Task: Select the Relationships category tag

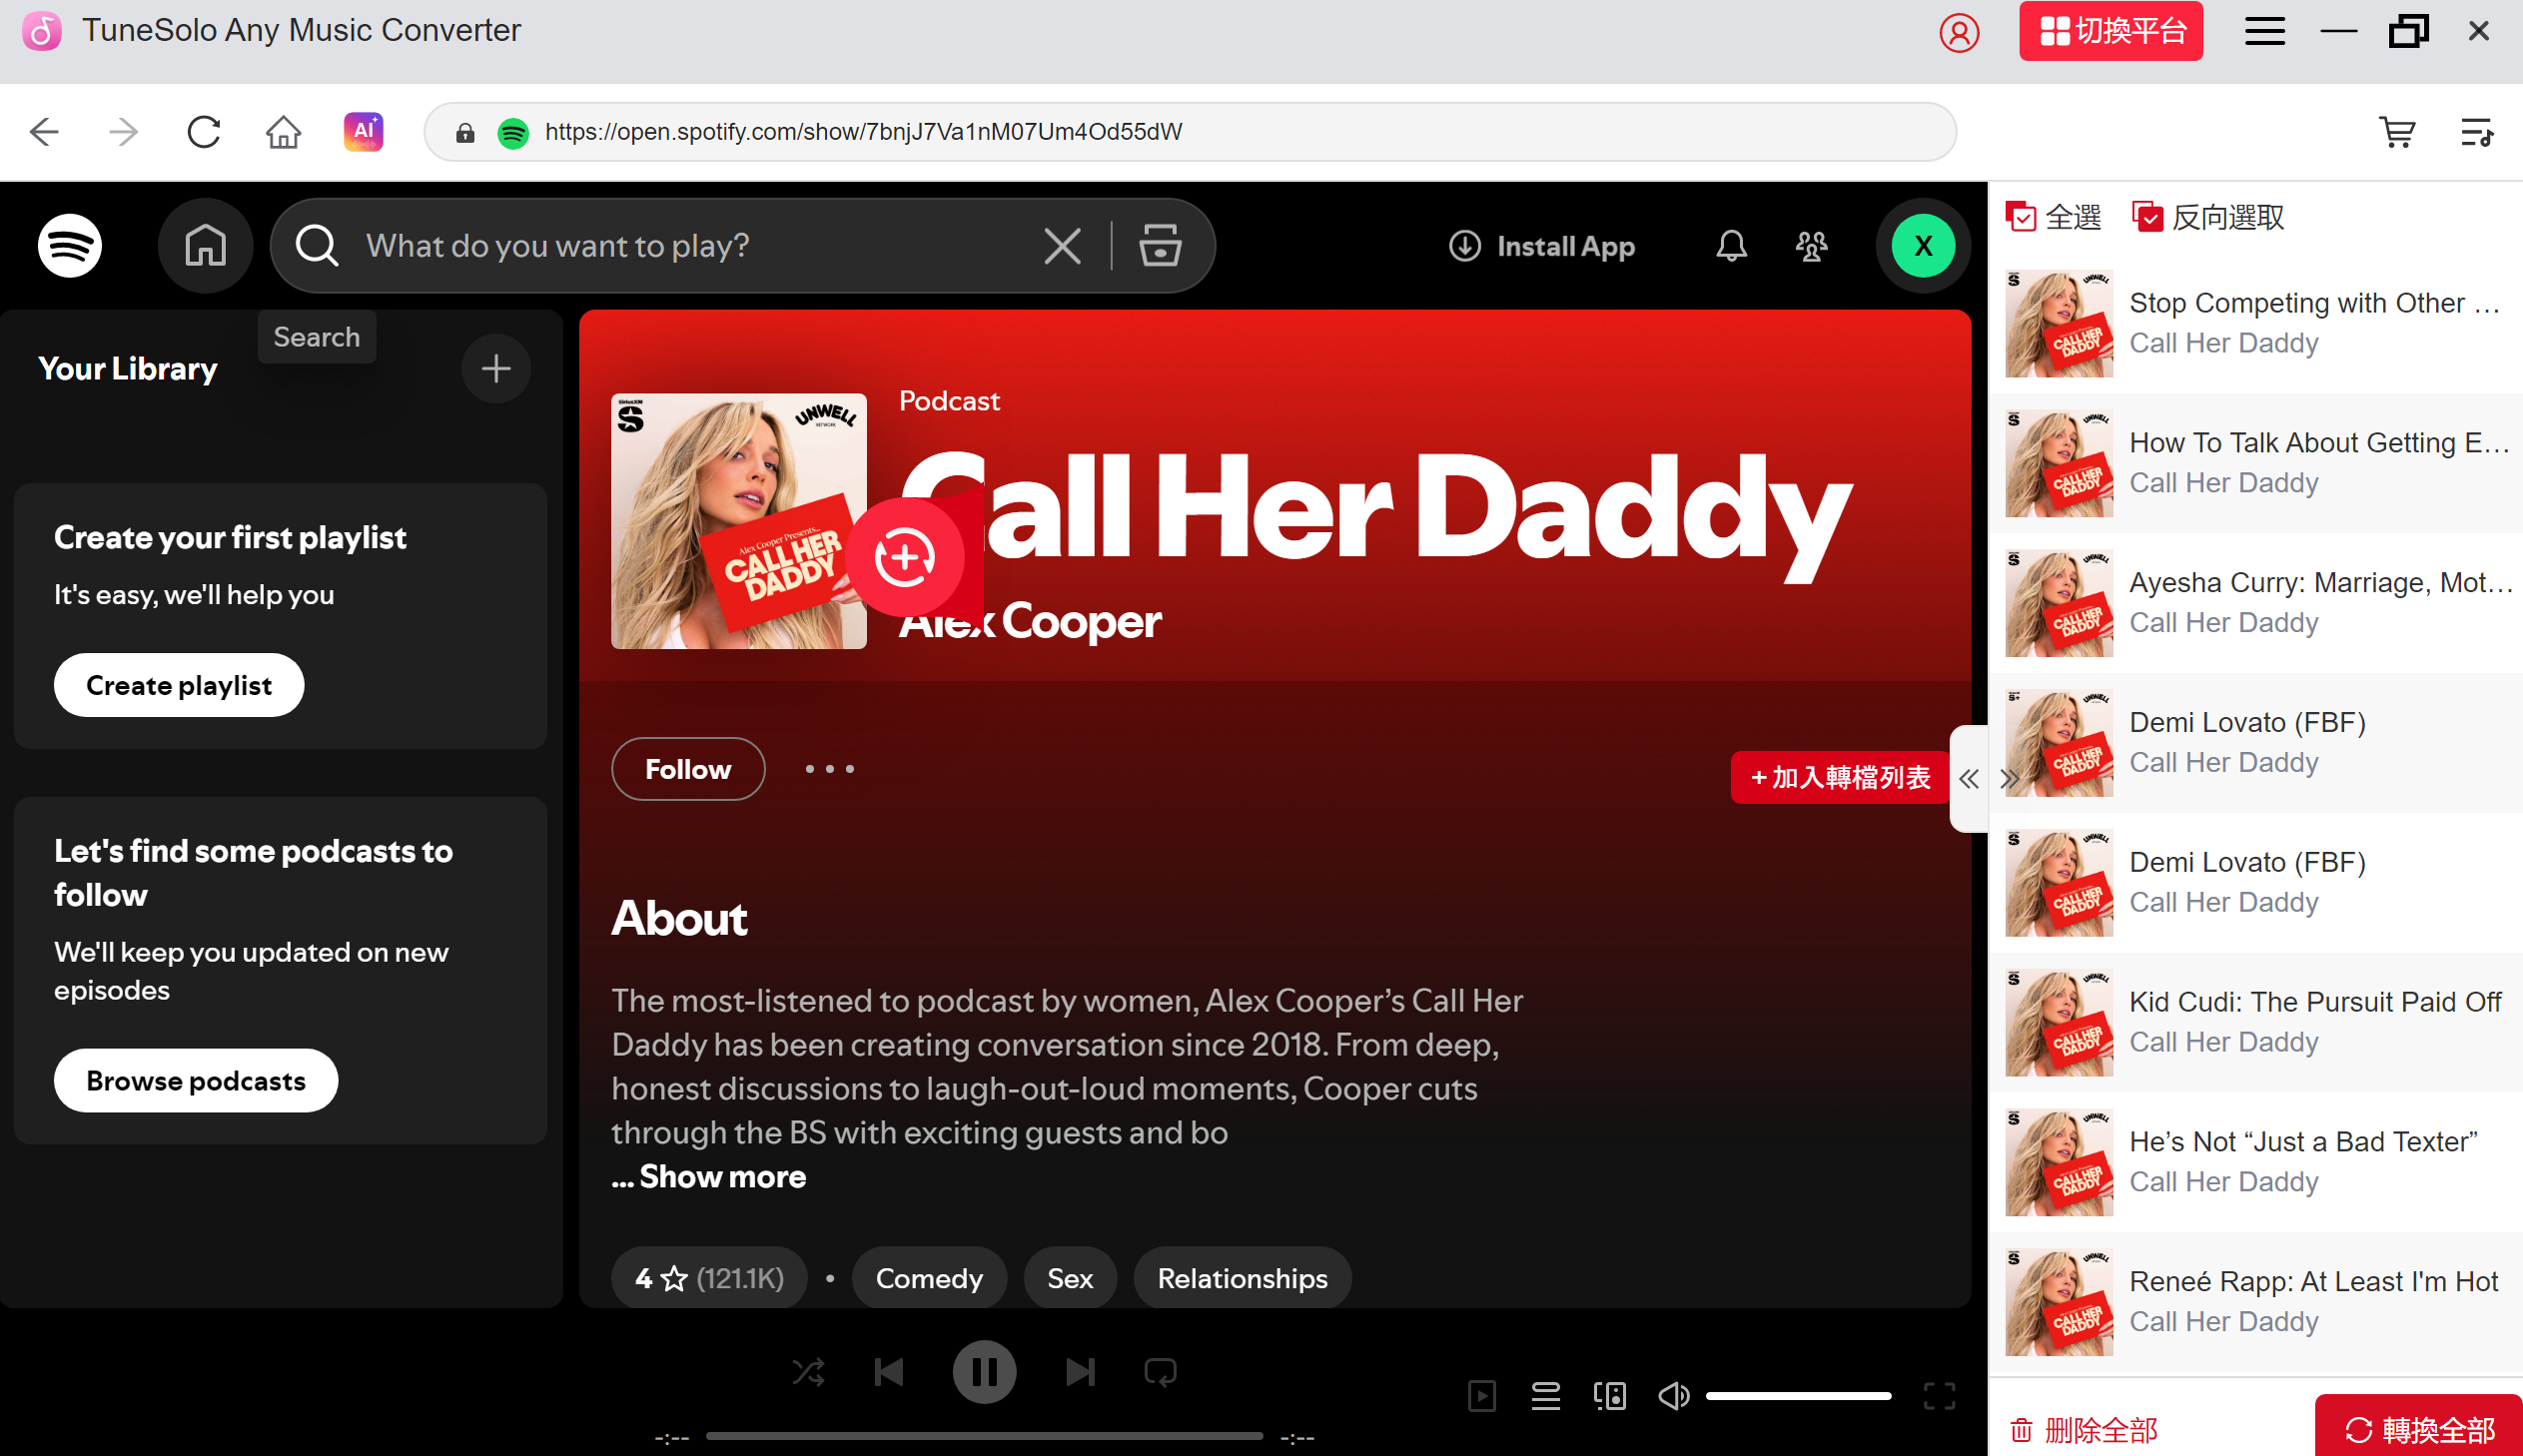Action: tap(1242, 1278)
